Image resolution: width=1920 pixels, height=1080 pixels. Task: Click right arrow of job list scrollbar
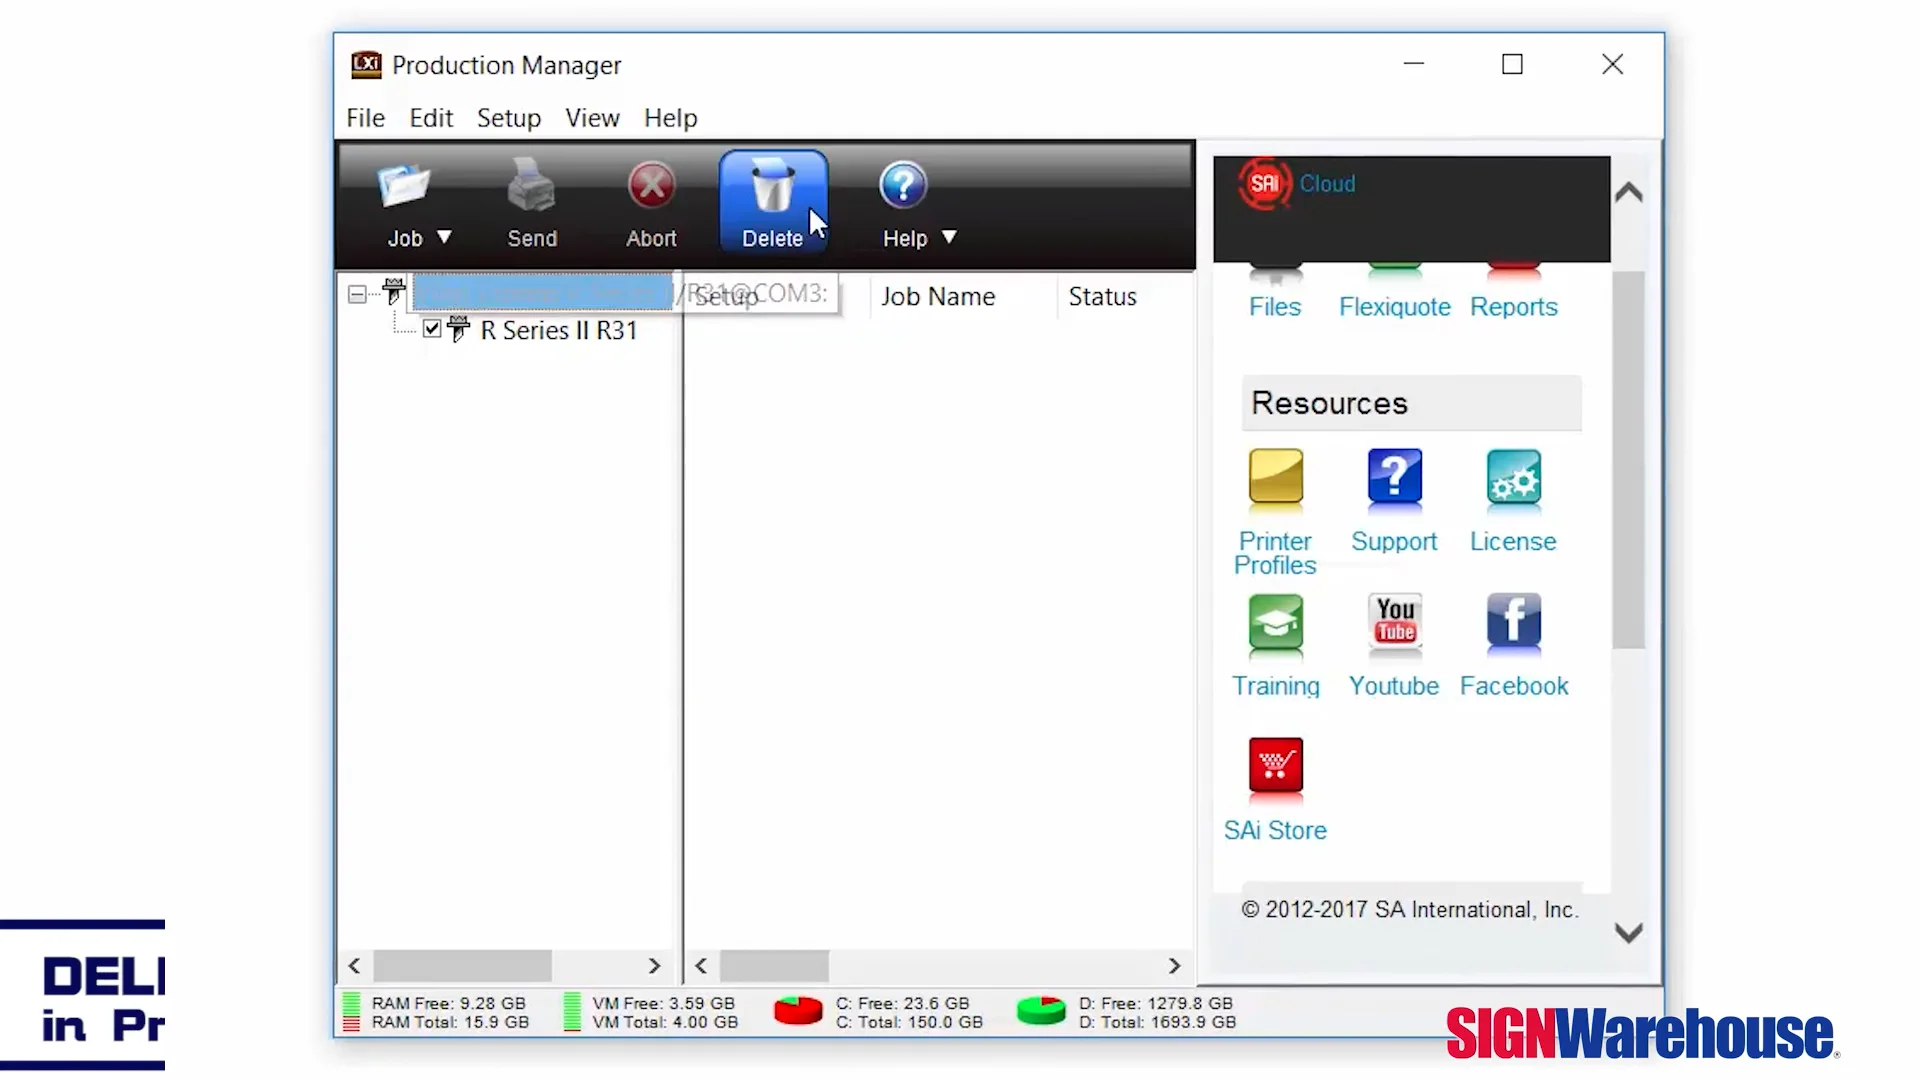tap(1174, 966)
